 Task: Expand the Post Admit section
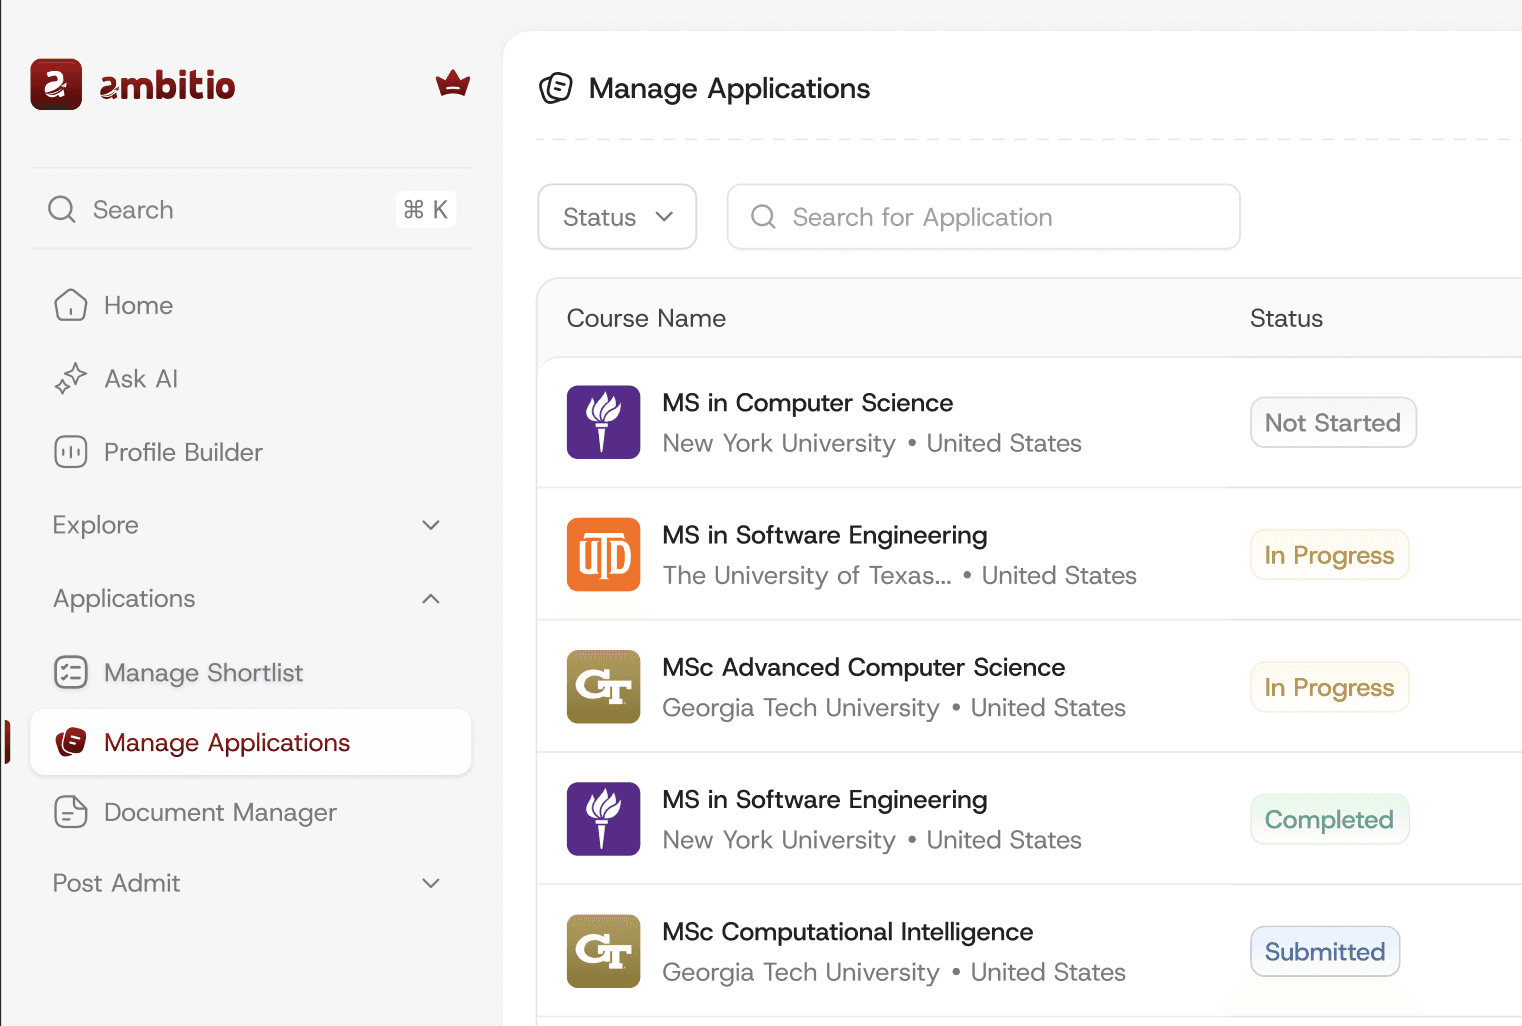point(431,883)
